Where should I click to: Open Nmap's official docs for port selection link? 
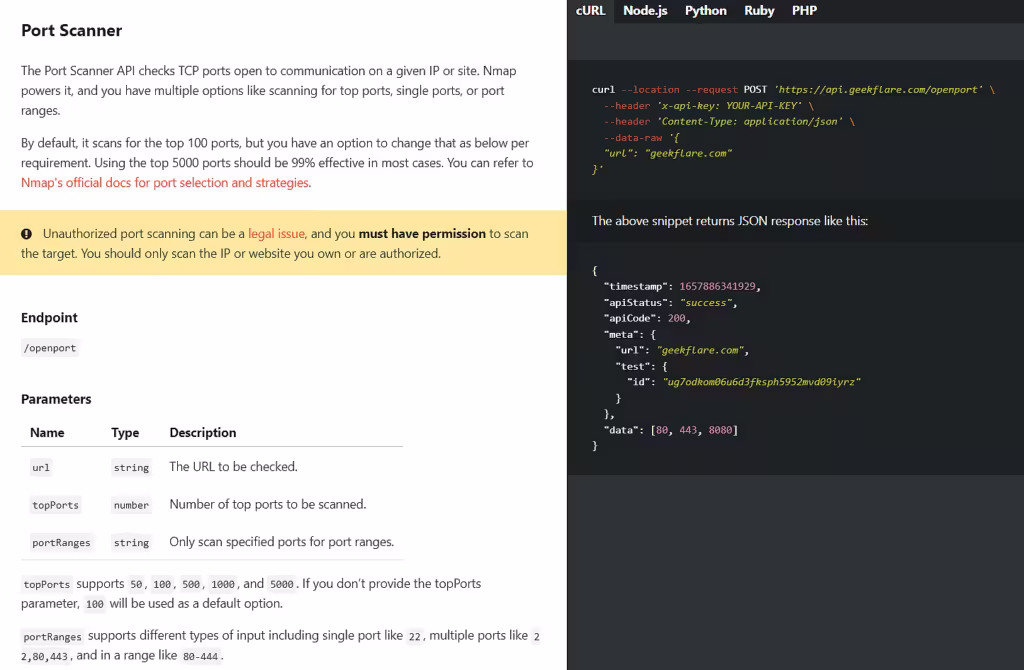tap(166, 183)
